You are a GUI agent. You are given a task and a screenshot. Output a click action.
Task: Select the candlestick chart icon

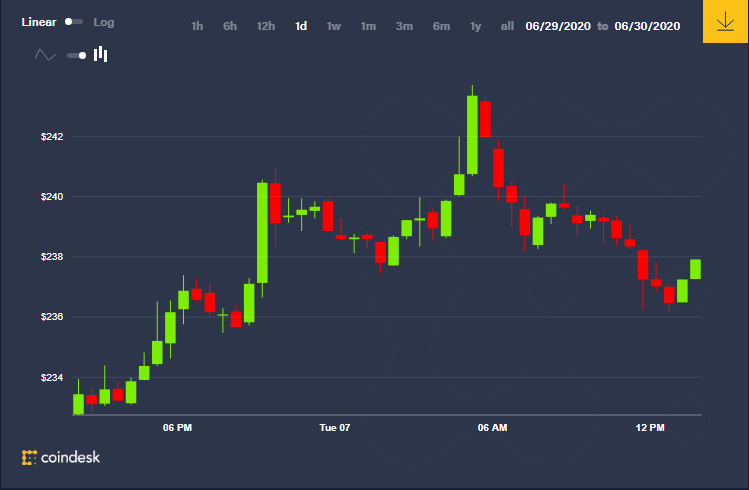(x=100, y=54)
